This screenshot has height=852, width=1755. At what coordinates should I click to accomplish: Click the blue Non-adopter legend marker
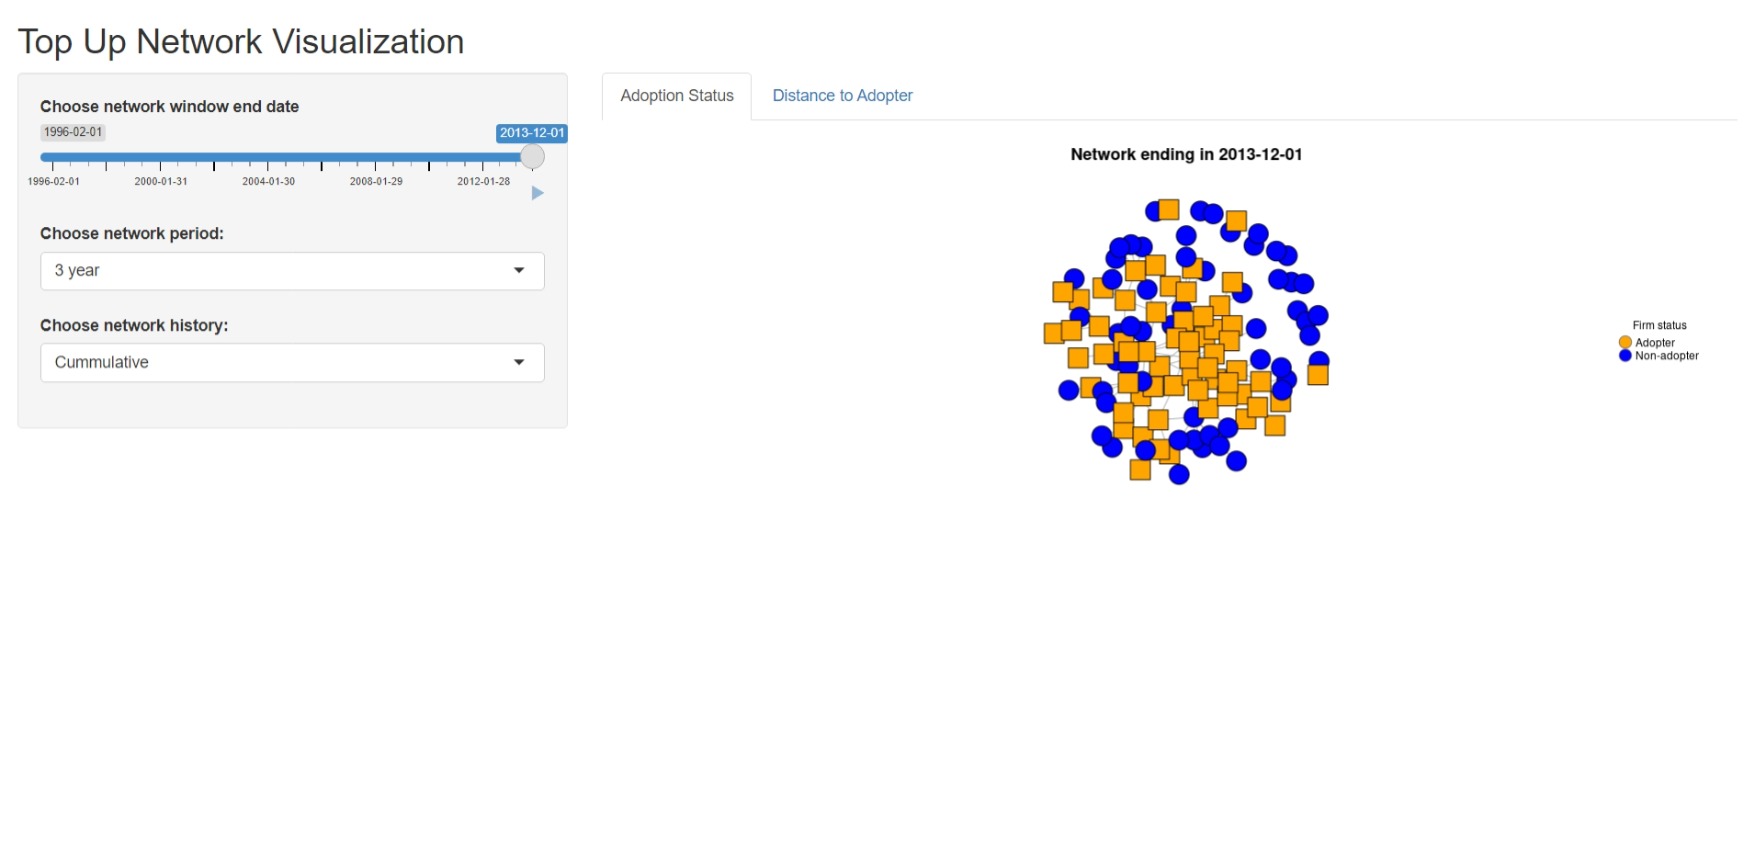click(1625, 356)
